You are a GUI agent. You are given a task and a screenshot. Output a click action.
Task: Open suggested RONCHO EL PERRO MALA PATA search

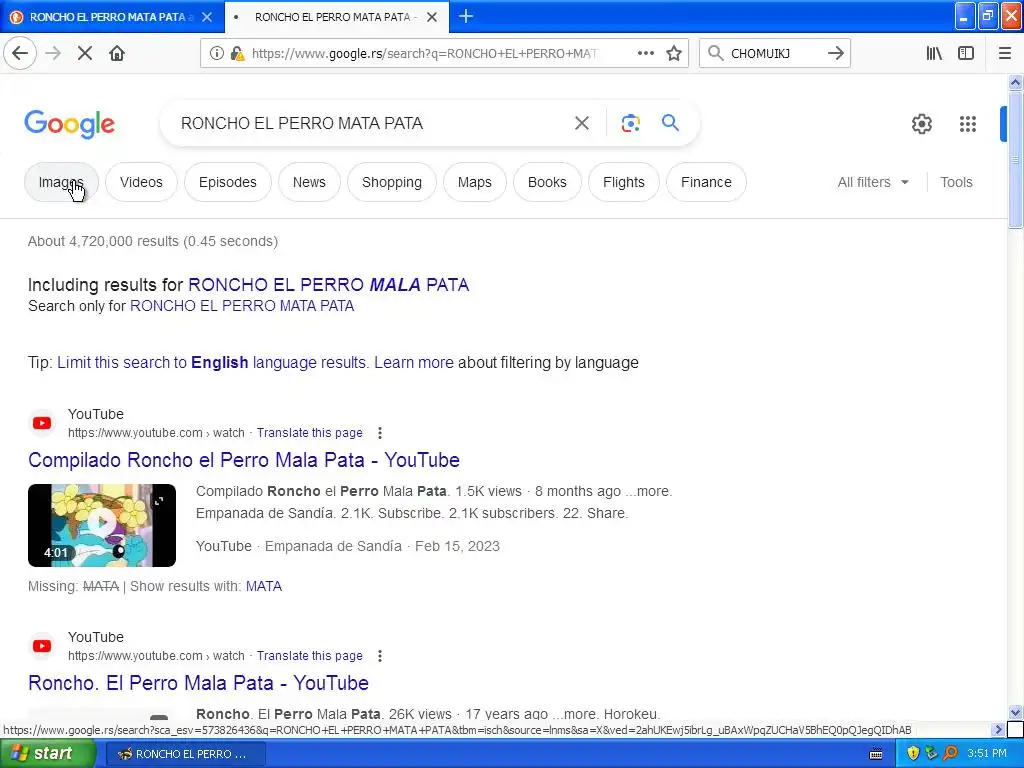[x=328, y=285]
